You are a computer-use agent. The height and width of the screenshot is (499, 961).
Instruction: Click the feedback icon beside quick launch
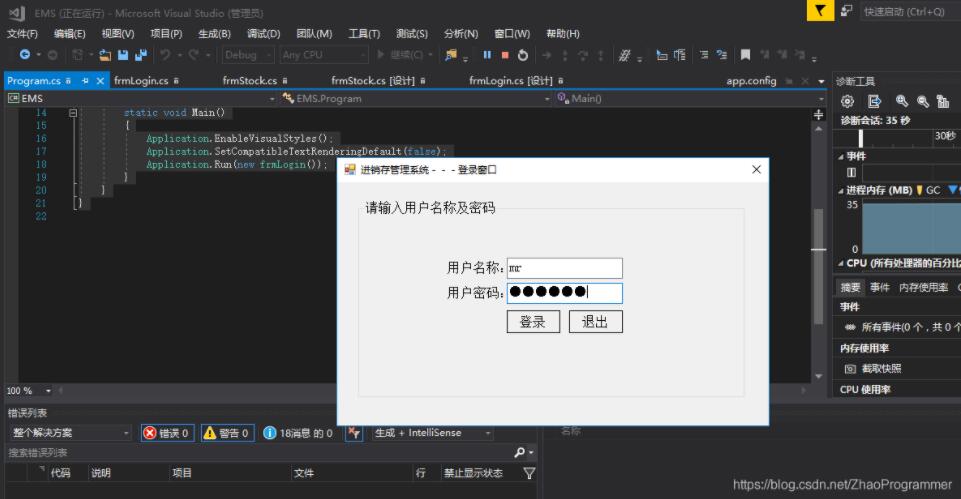[847, 10]
